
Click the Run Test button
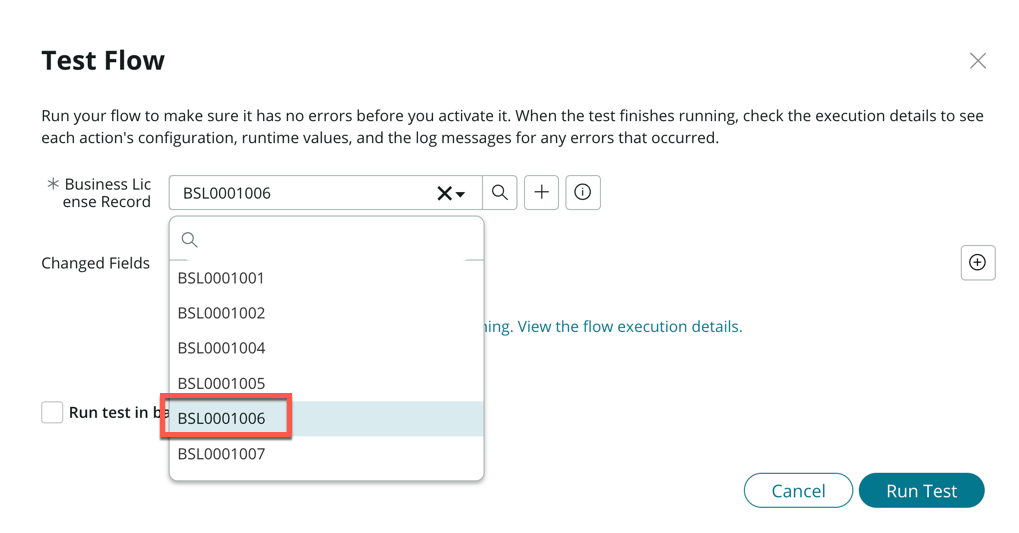[x=921, y=491]
